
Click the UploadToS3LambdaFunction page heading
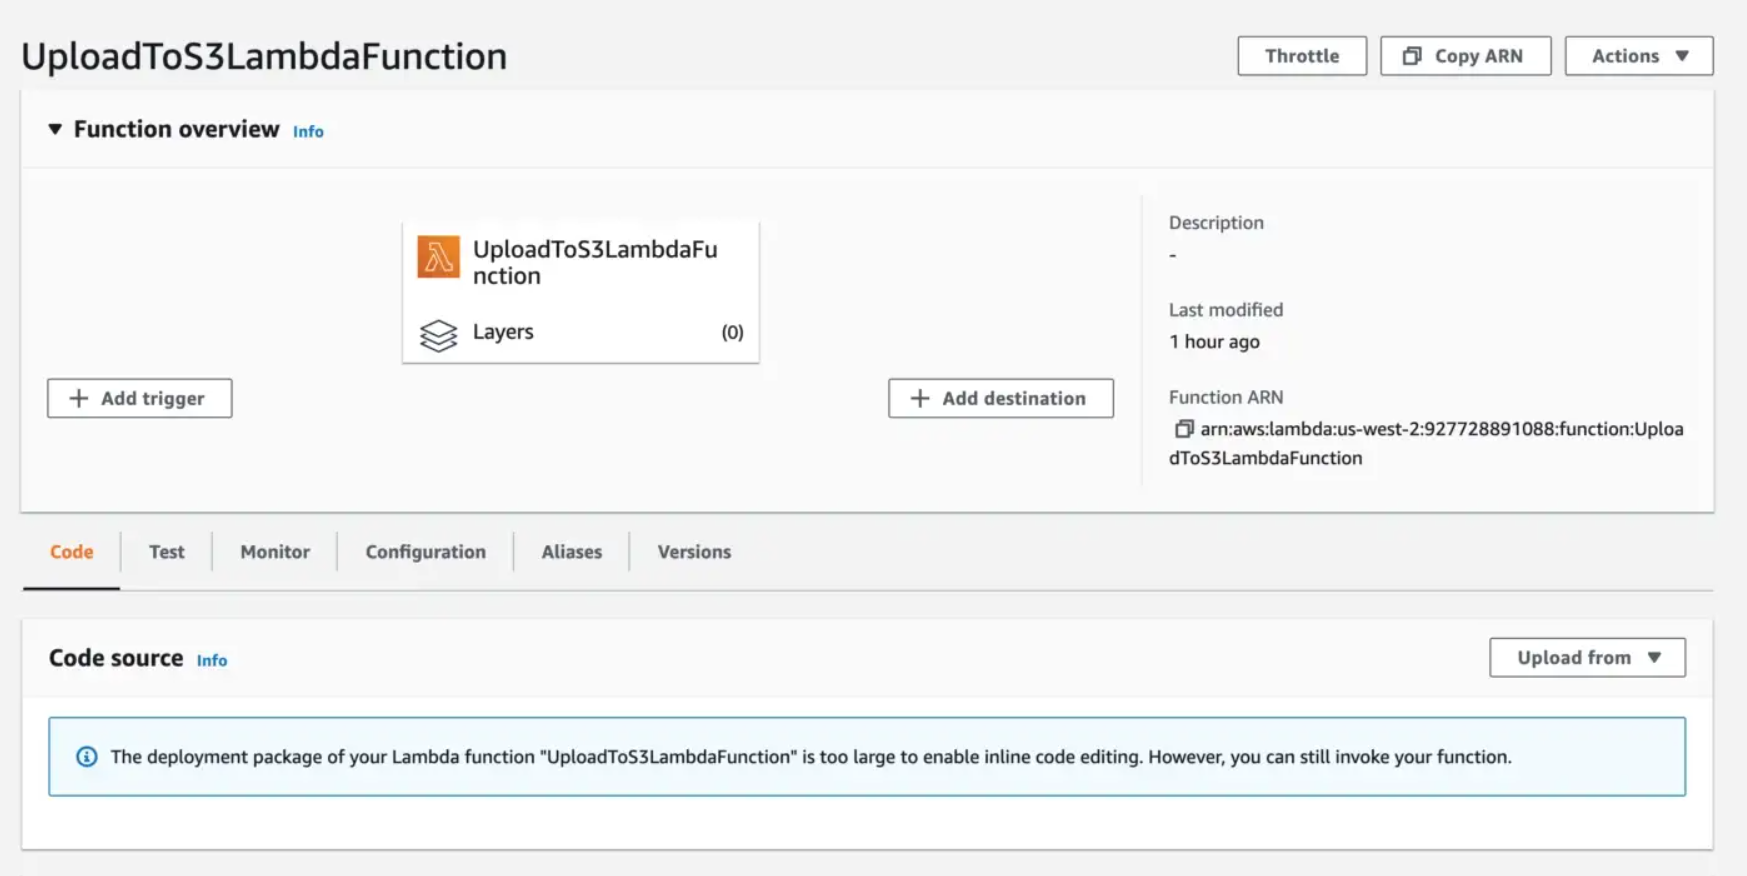point(264,56)
